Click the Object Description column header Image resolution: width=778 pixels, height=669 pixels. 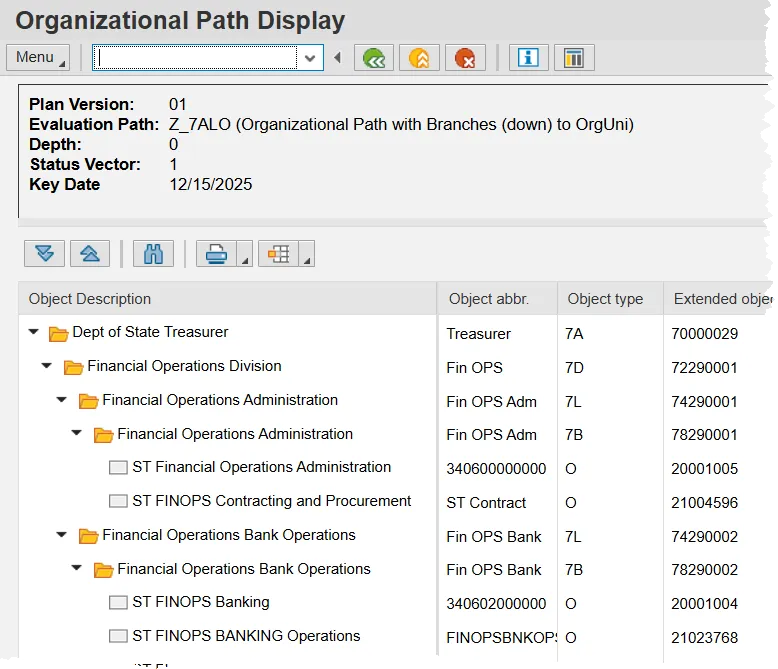tap(90, 299)
